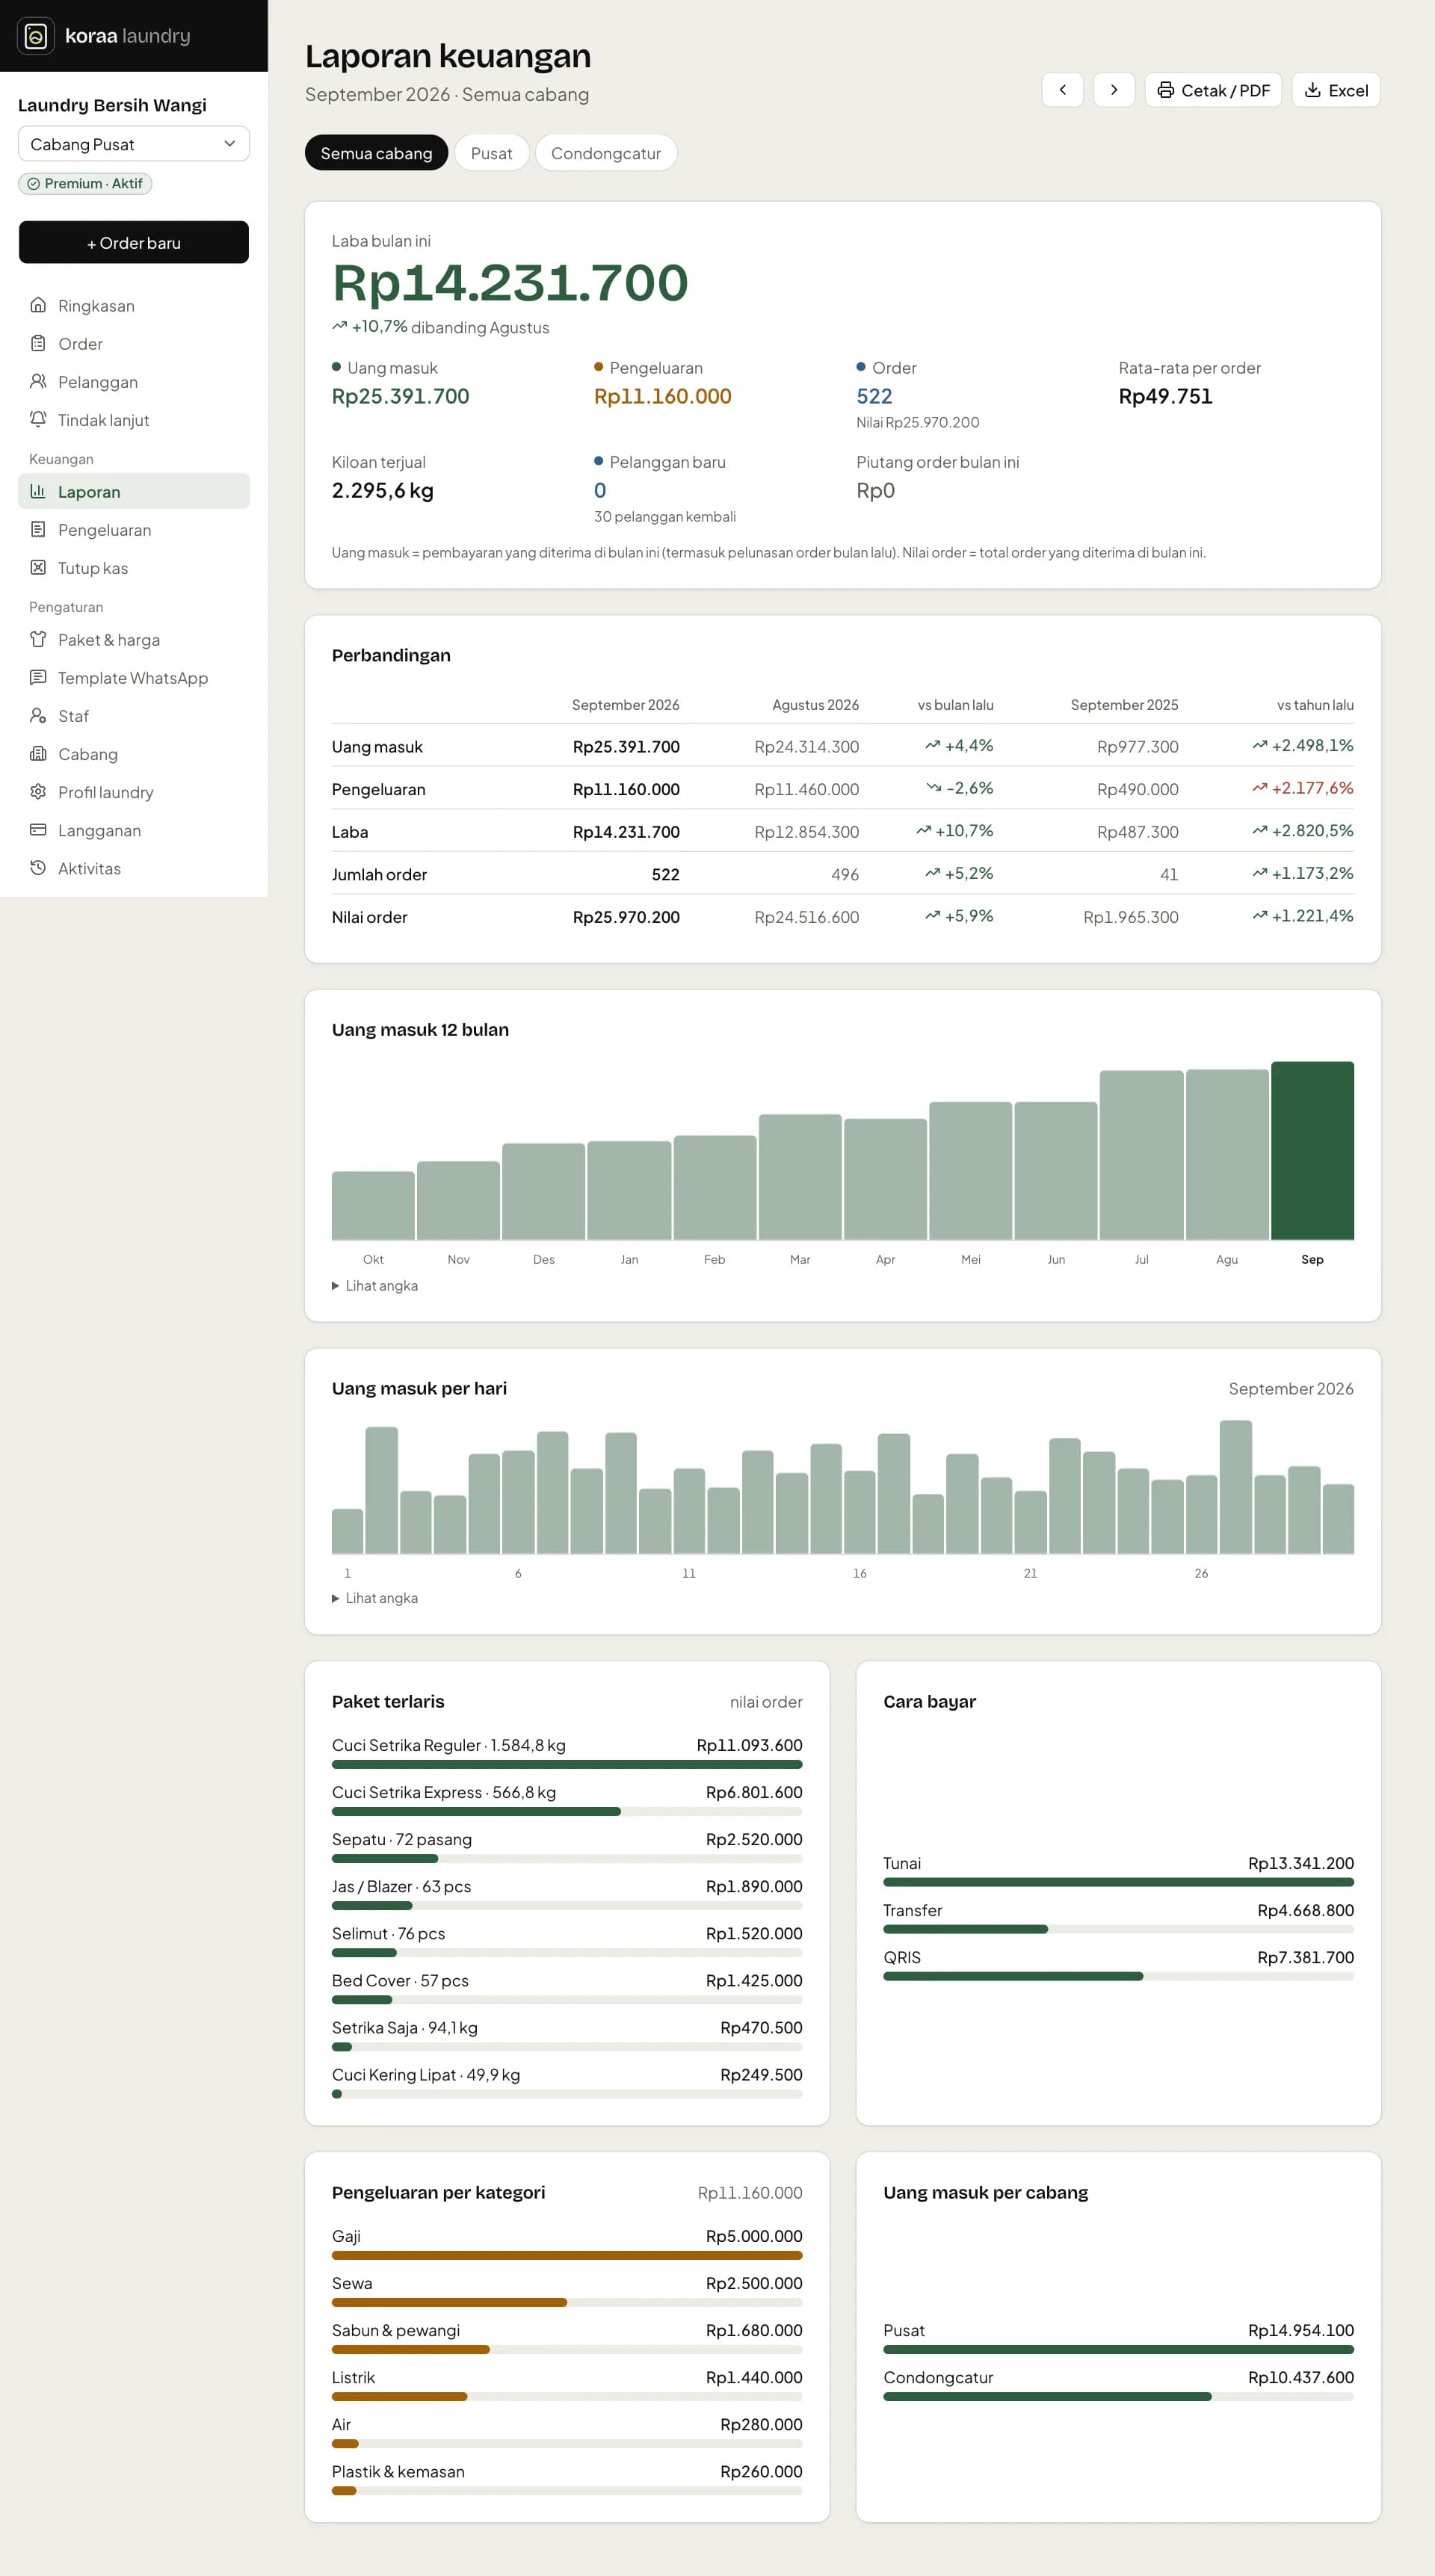Click the Cuci Setrika Reguler progress bar

(x=567, y=1764)
